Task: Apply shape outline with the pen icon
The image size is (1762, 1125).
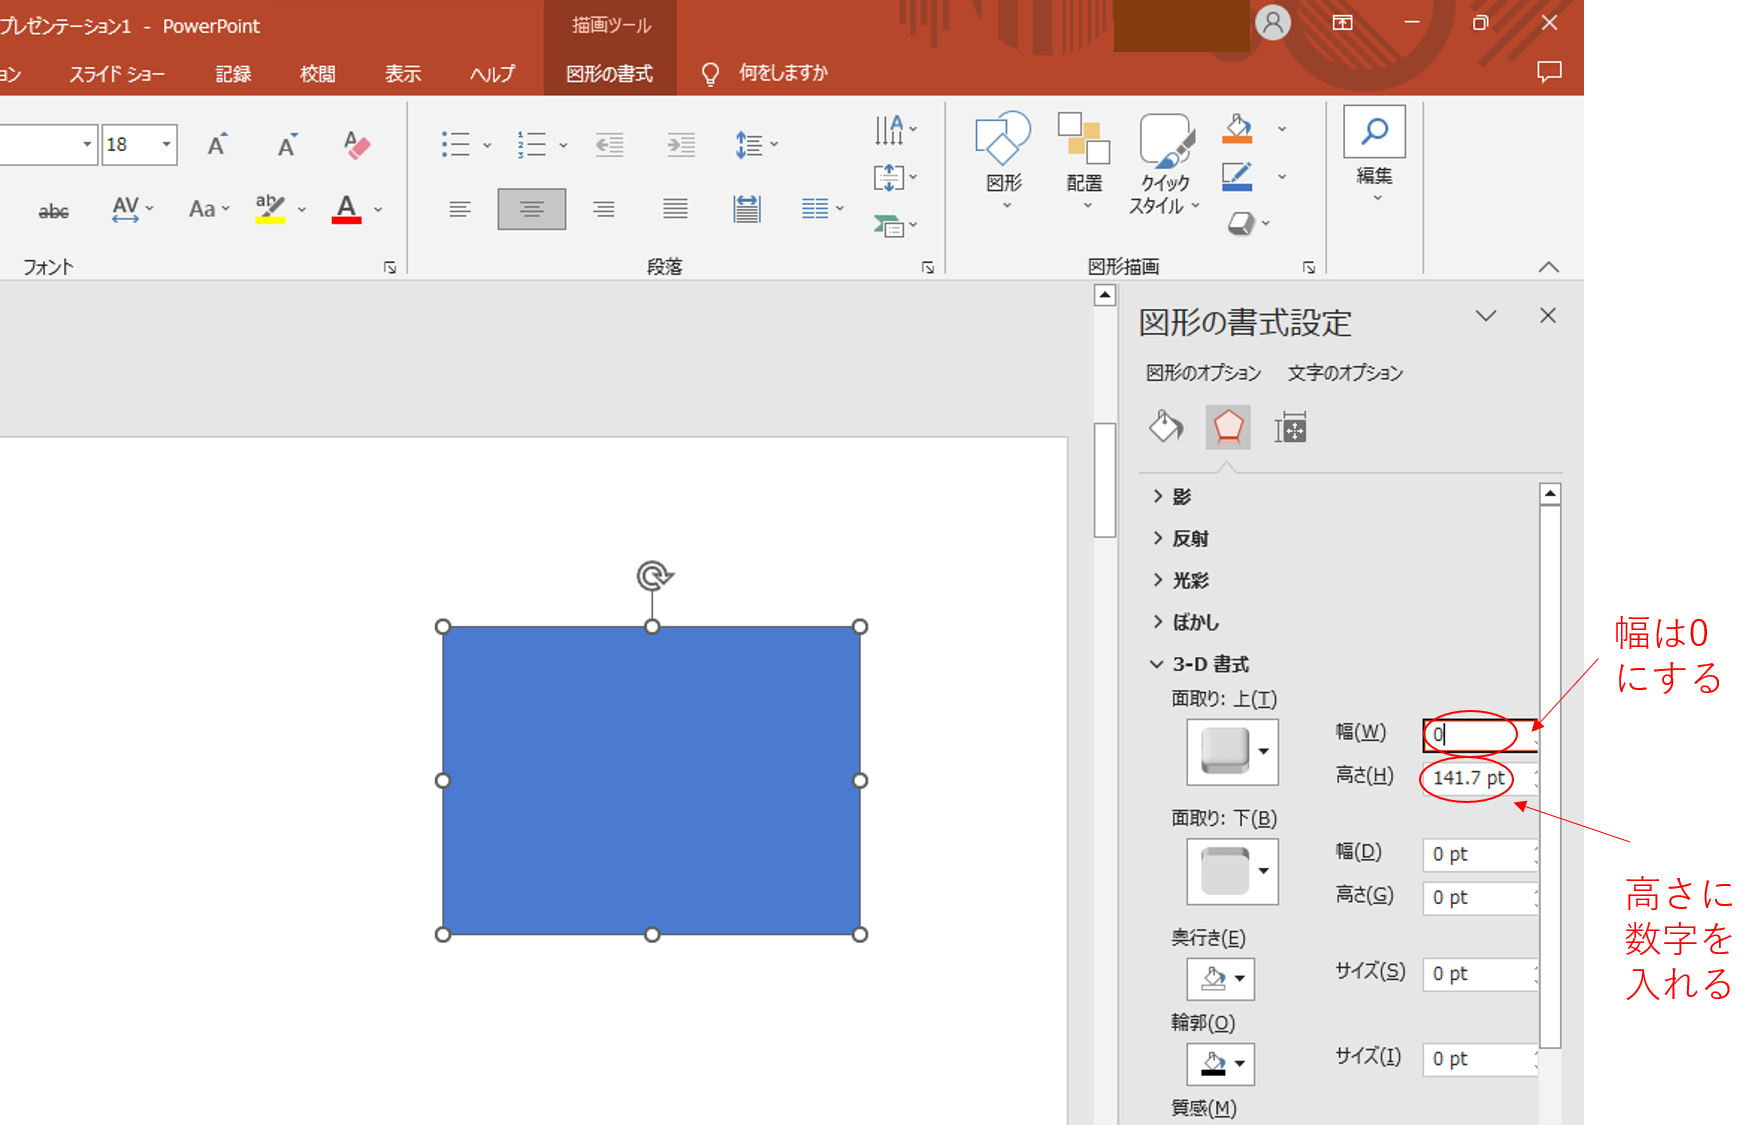Action: (x=1237, y=177)
